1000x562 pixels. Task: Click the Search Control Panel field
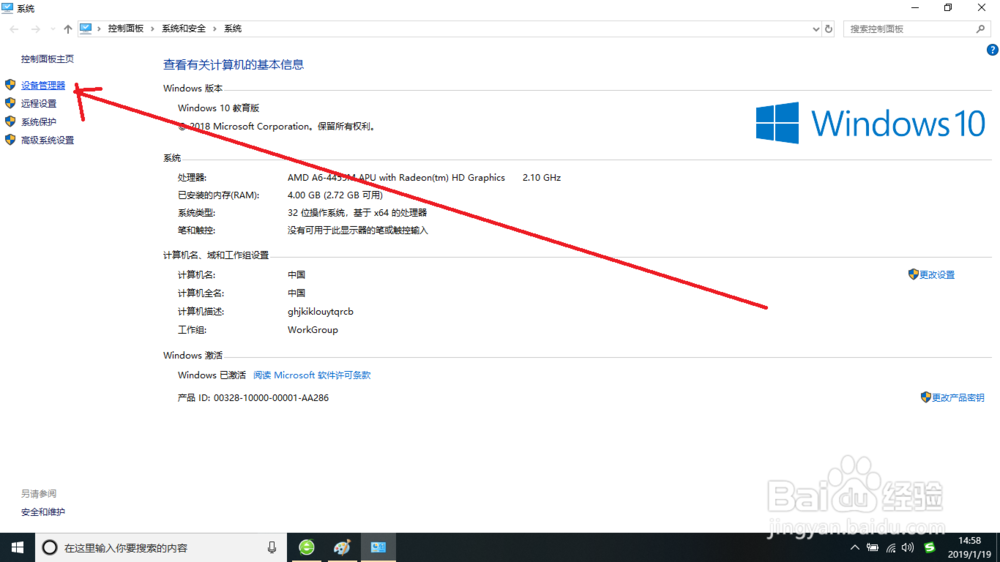(916, 29)
